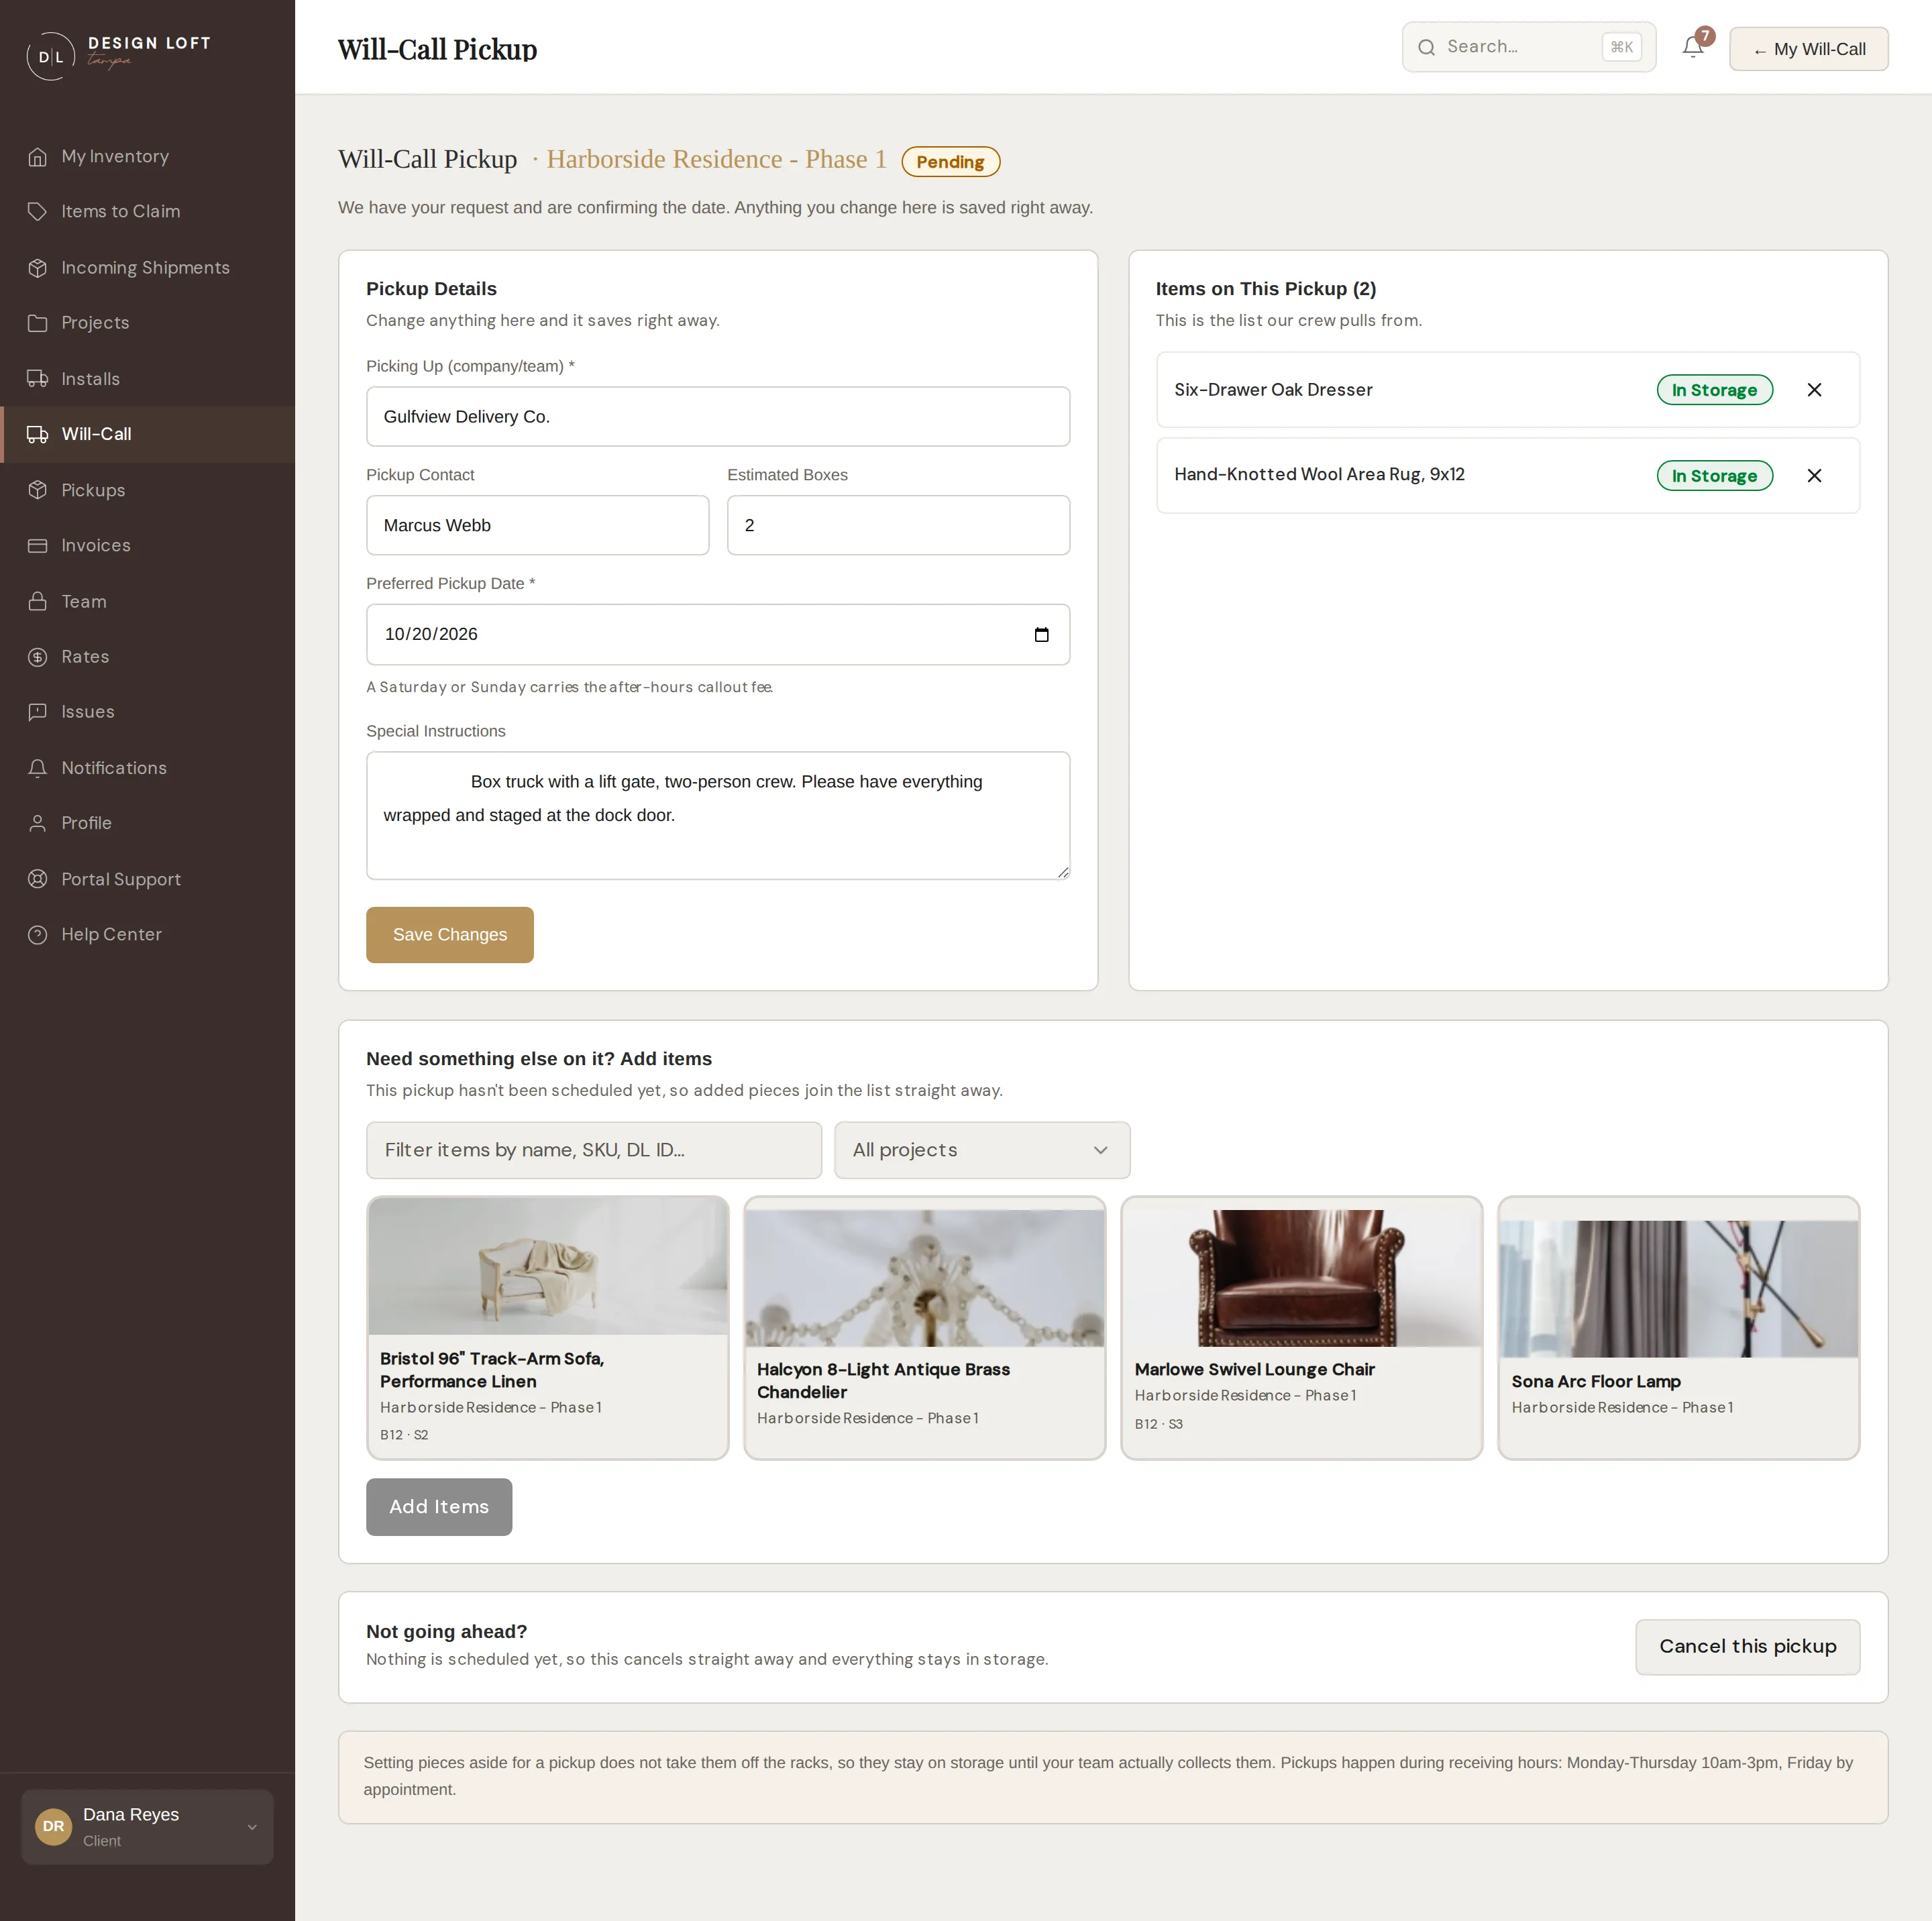This screenshot has width=1932, height=1921.
Task: Open Pickups from the sidebar
Action: click(148, 490)
